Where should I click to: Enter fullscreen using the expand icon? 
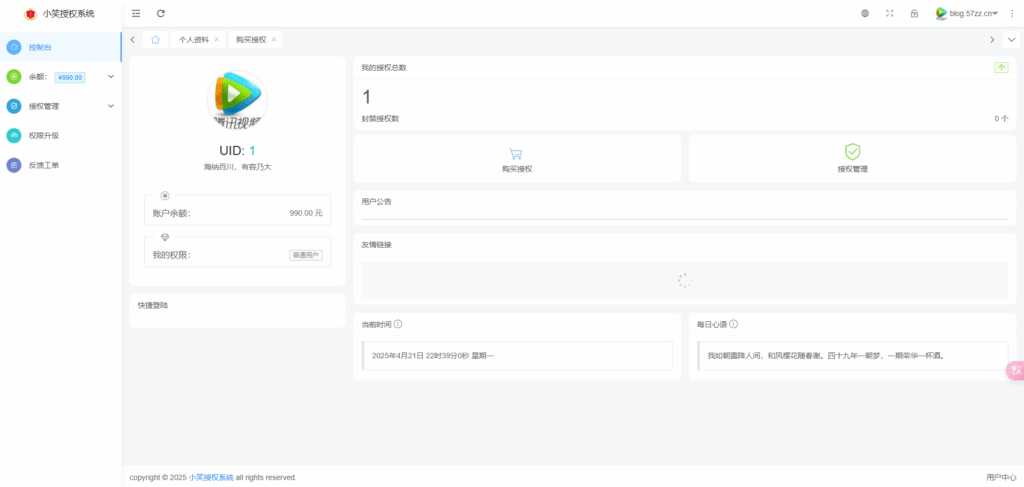click(890, 13)
